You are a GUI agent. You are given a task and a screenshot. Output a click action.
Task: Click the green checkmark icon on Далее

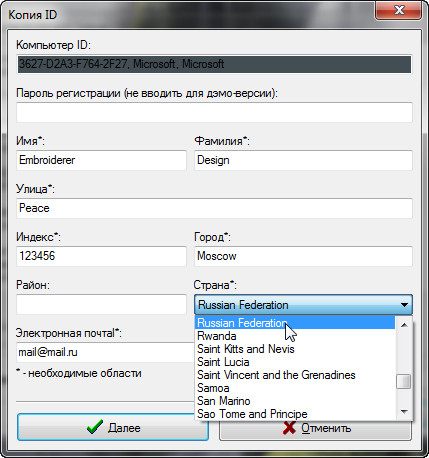click(94, 427)
